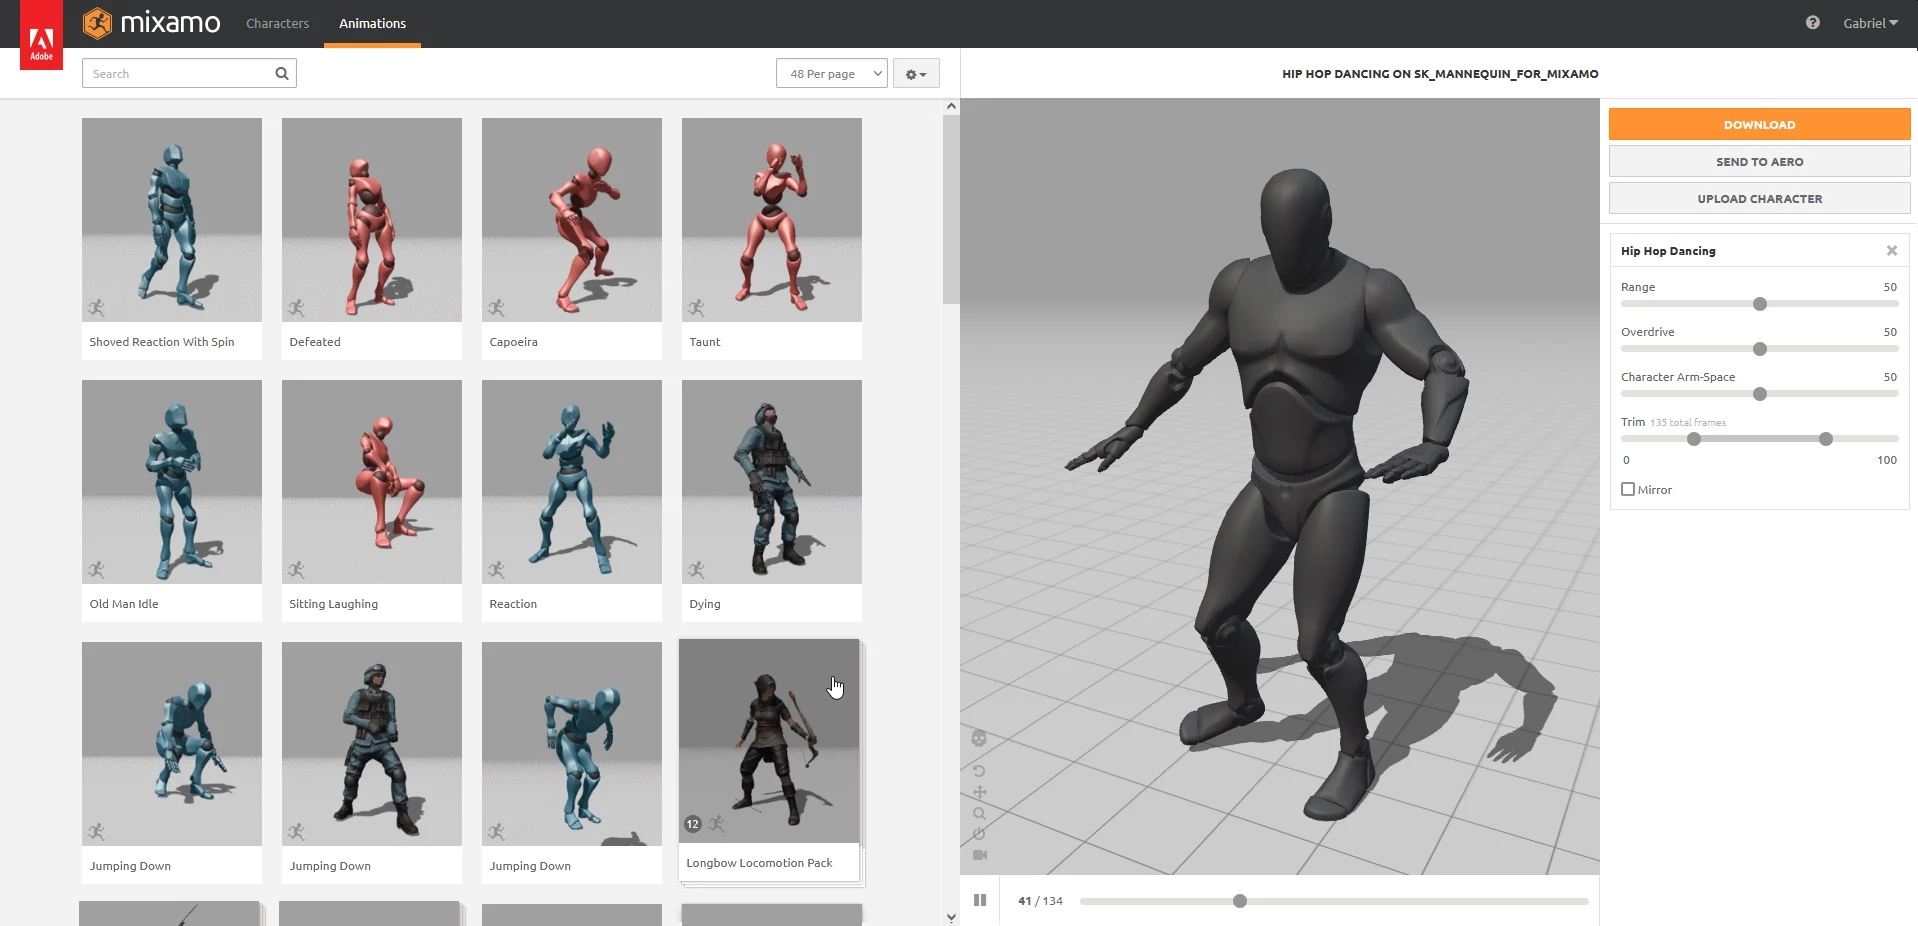Image resolution: width=1918 pixels, height=926 pixels.
Task: Click the reset camera power icon
Action: 979,834
